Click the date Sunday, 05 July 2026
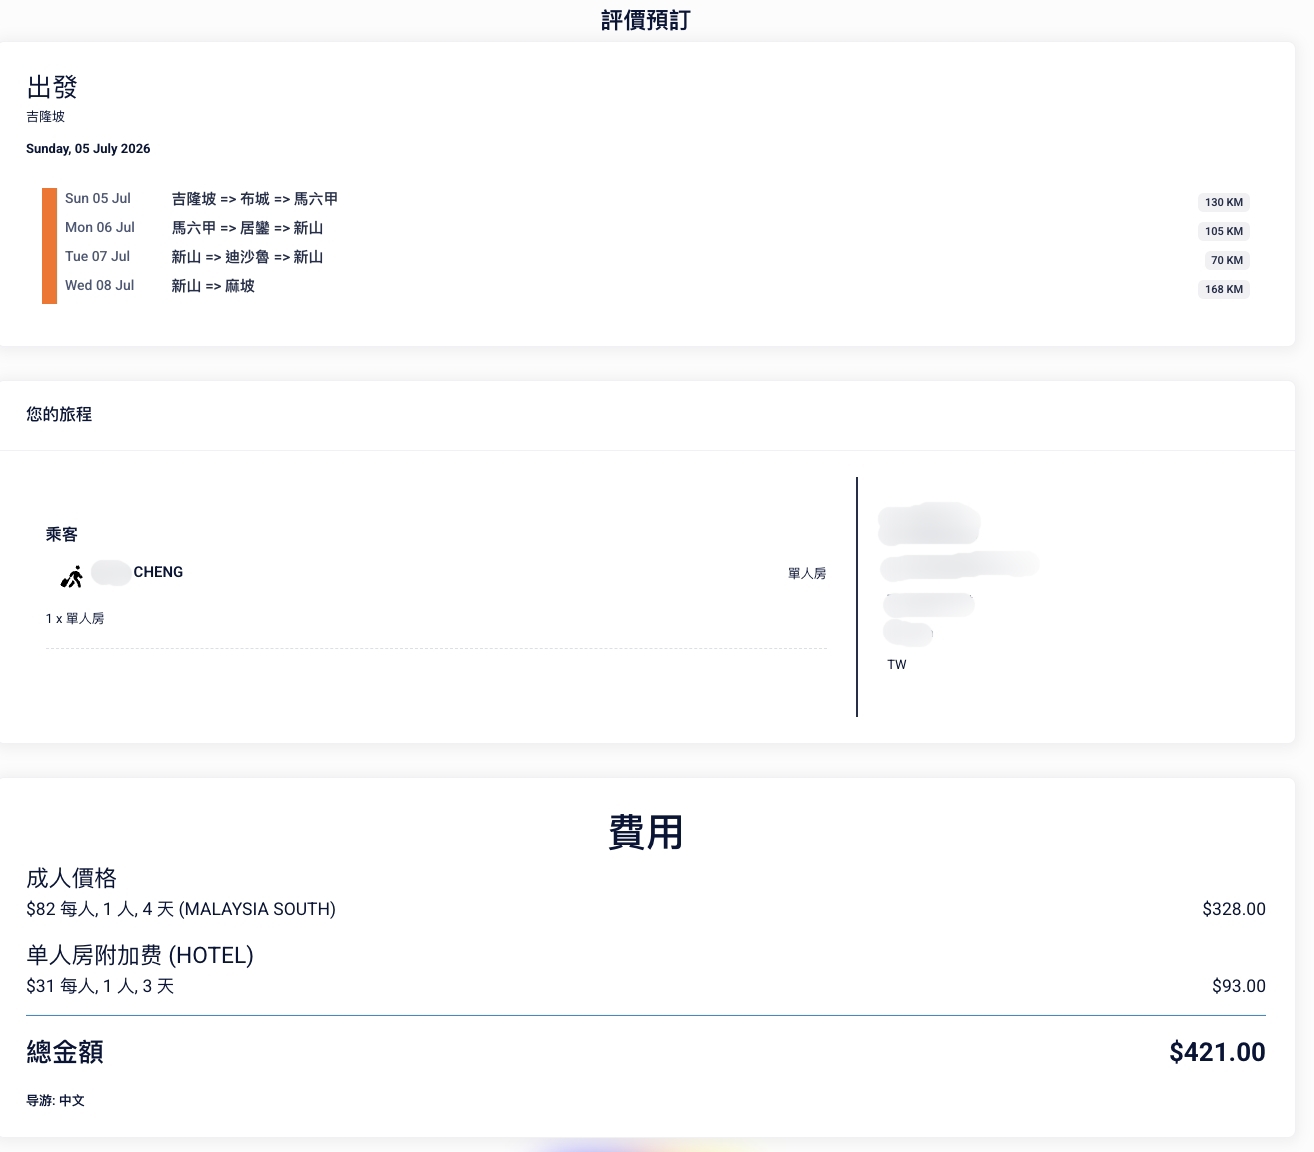This screenshot has height=1152, width=1314. pos(88,148)
